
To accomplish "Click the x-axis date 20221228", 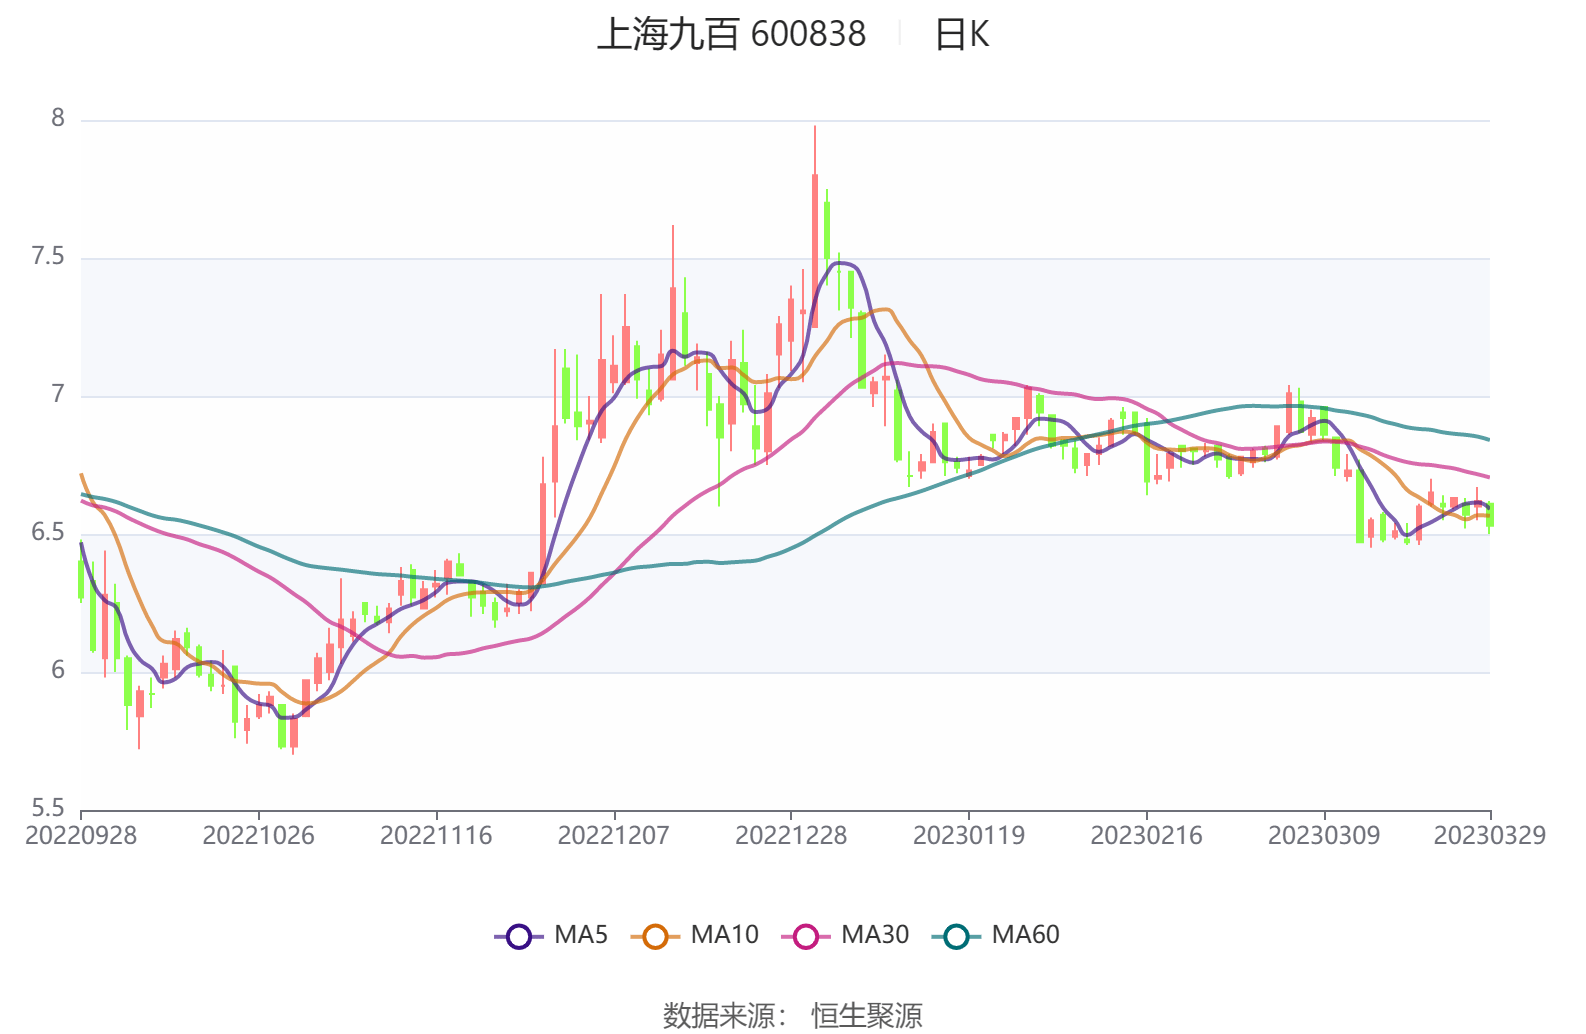I will [791, 836].
